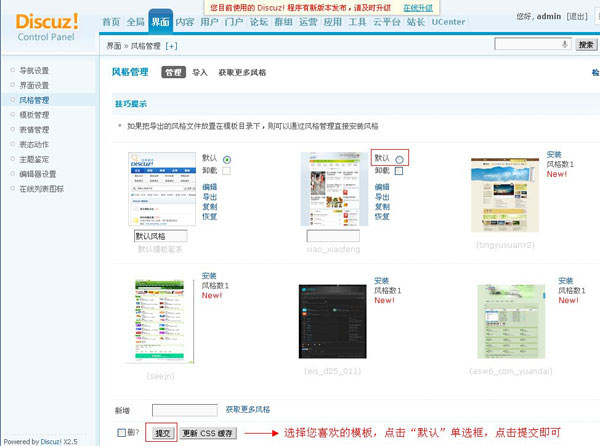Click the 退出 logout link
Viewport: 600px width, 446px height.
point(577,16)
